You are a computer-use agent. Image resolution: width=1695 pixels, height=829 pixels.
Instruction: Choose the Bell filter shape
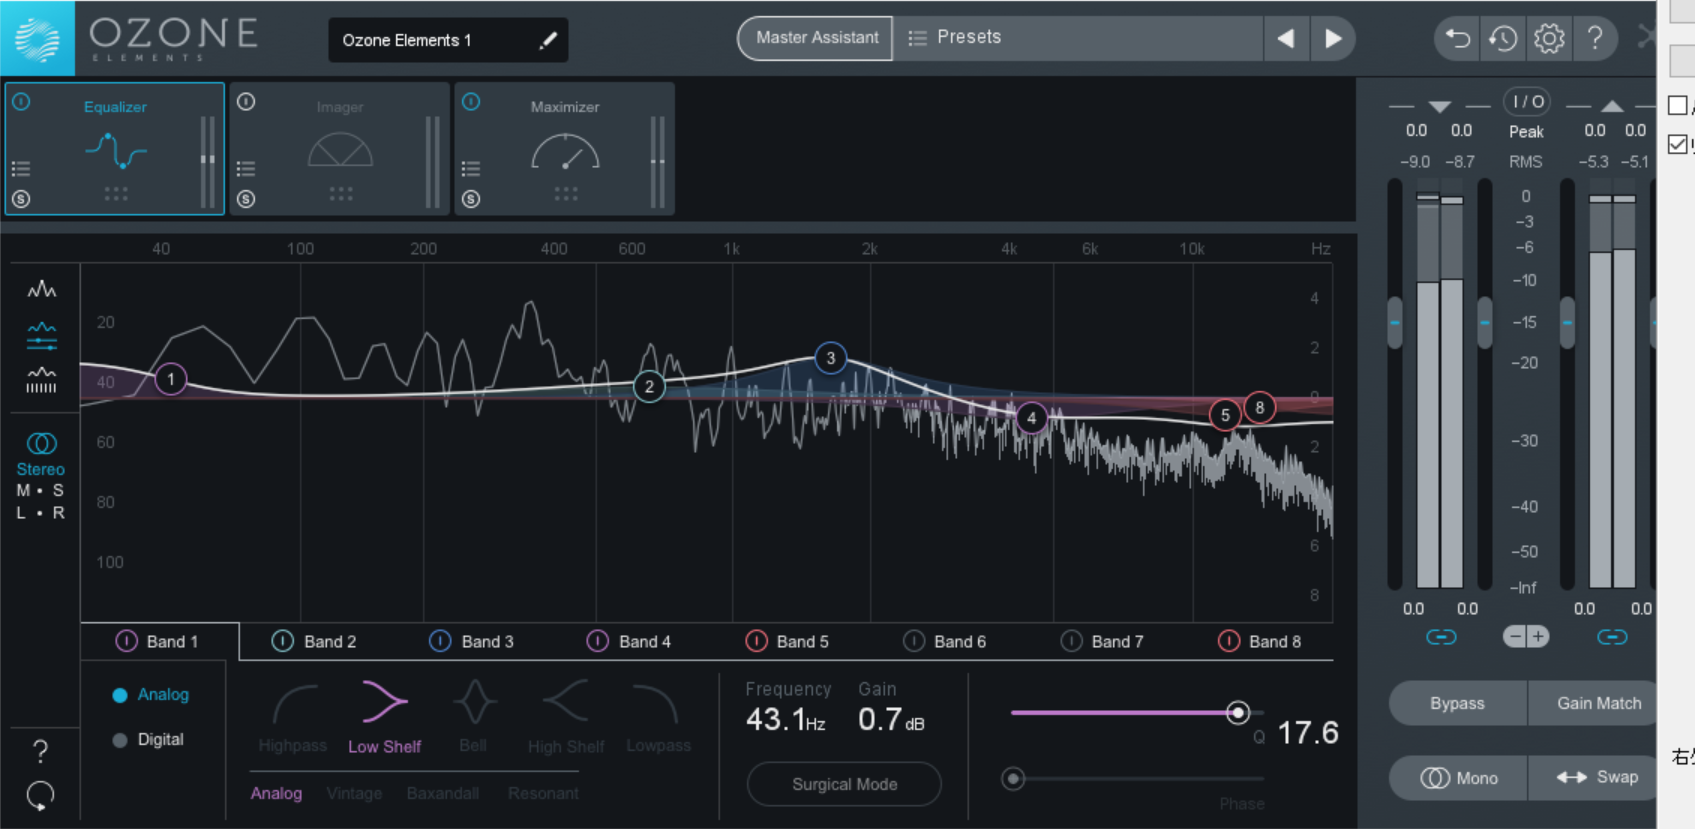pos(474,716)
